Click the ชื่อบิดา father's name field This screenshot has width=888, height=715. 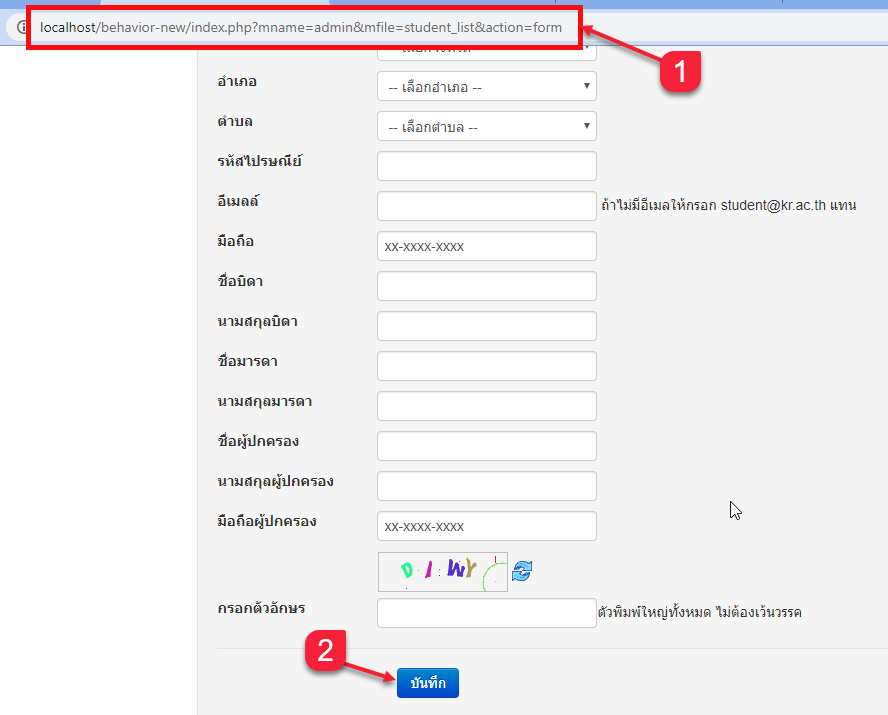(x=486, y=286)
